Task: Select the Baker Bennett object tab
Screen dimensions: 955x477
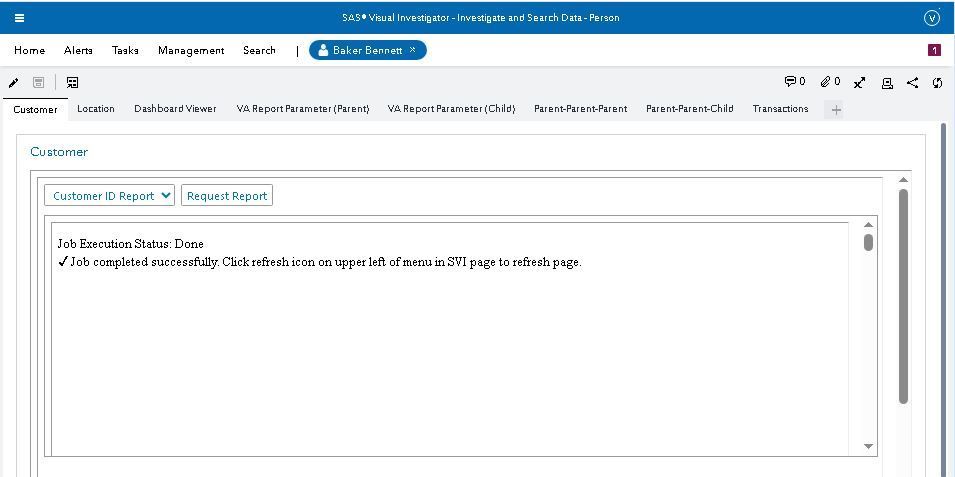Action: 367,50
